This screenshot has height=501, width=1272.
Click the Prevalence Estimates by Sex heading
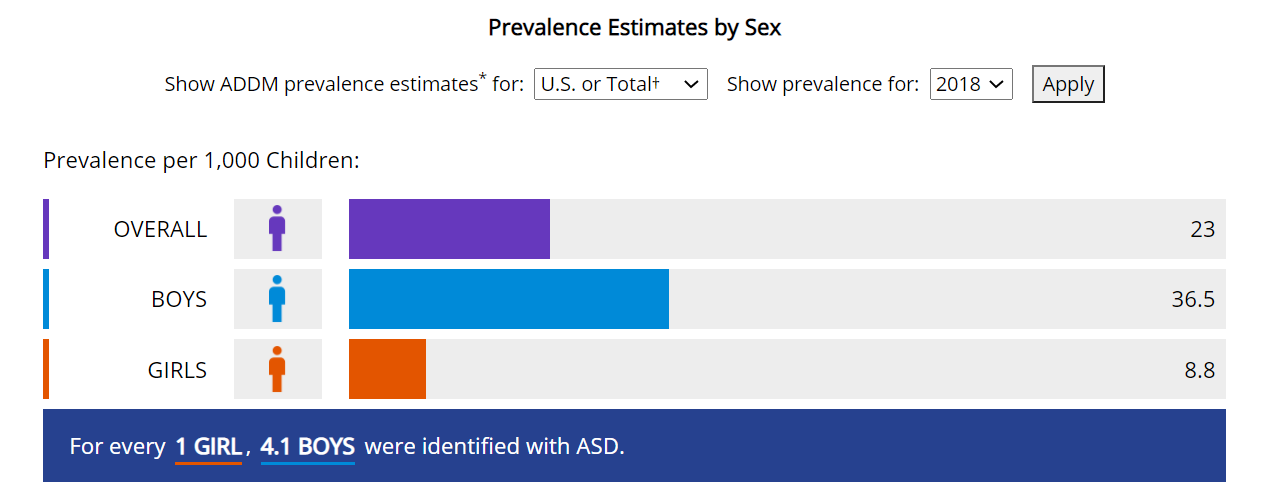pyautogui.click(x=635, y=28)
